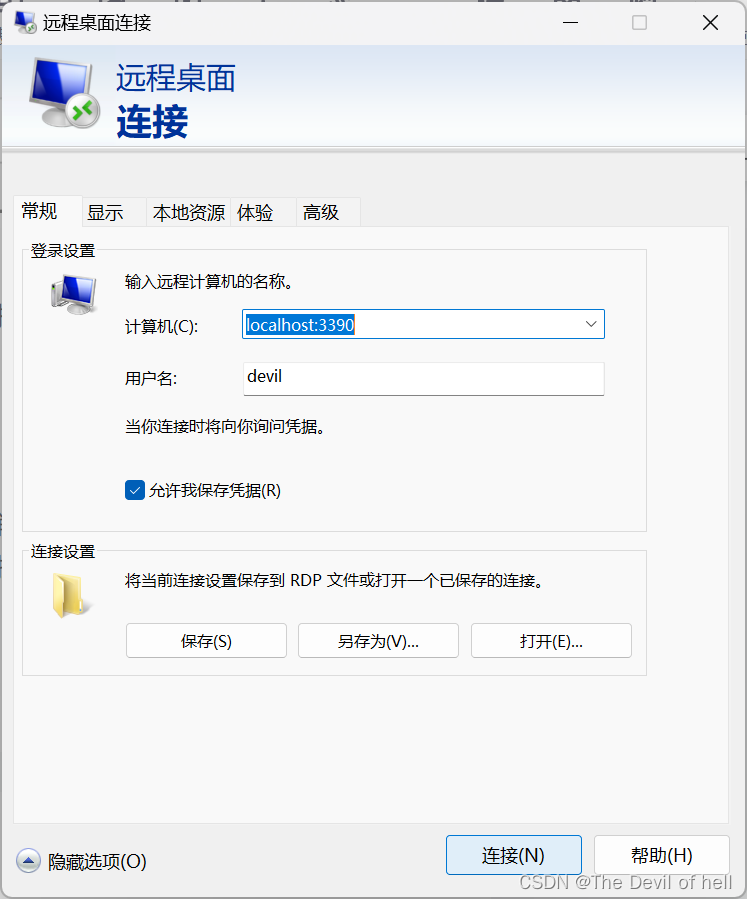The width and height of the screenshot is (747, 899).
Task: Click the computer icon in 登录设置
Action: pyautogui.click(x=73, y=294)
